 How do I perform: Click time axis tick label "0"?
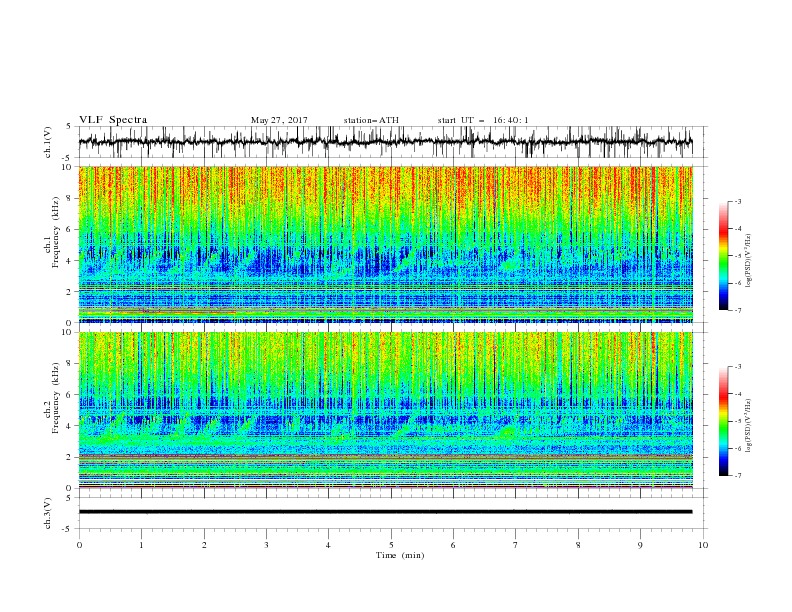coord(79,545)
